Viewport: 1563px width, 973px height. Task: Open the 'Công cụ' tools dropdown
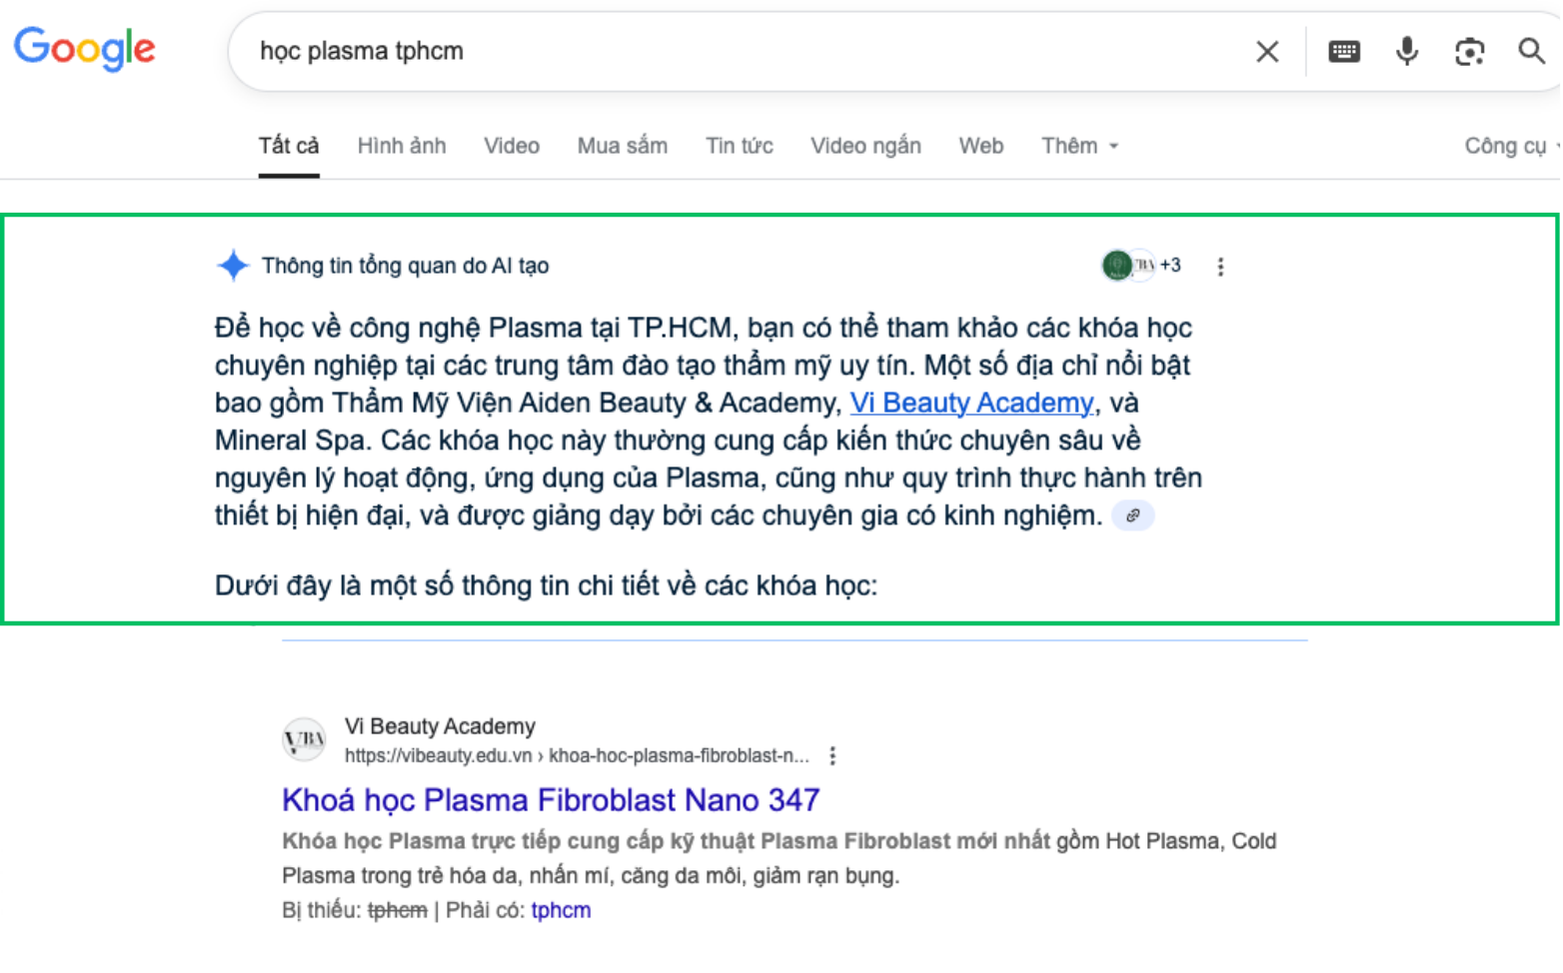1511,146
